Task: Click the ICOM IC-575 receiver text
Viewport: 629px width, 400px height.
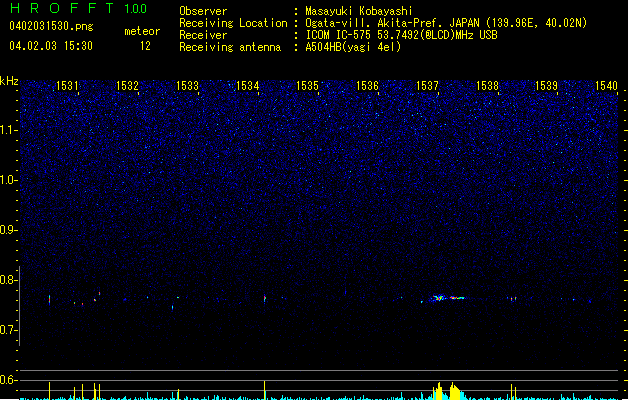Action: click(x=402, y=35)
